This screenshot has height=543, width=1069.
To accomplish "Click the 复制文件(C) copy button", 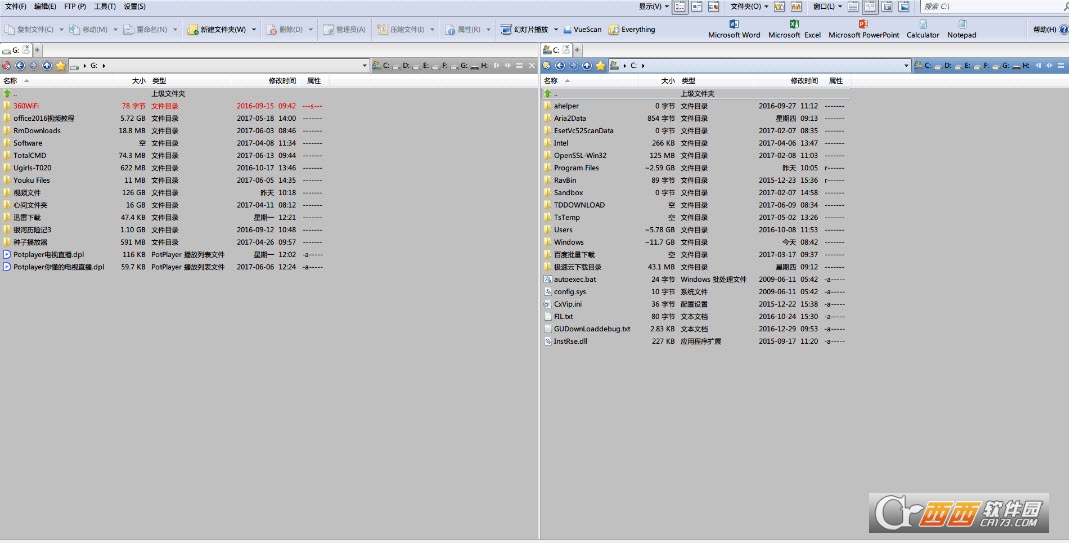I will click(29, 29).
